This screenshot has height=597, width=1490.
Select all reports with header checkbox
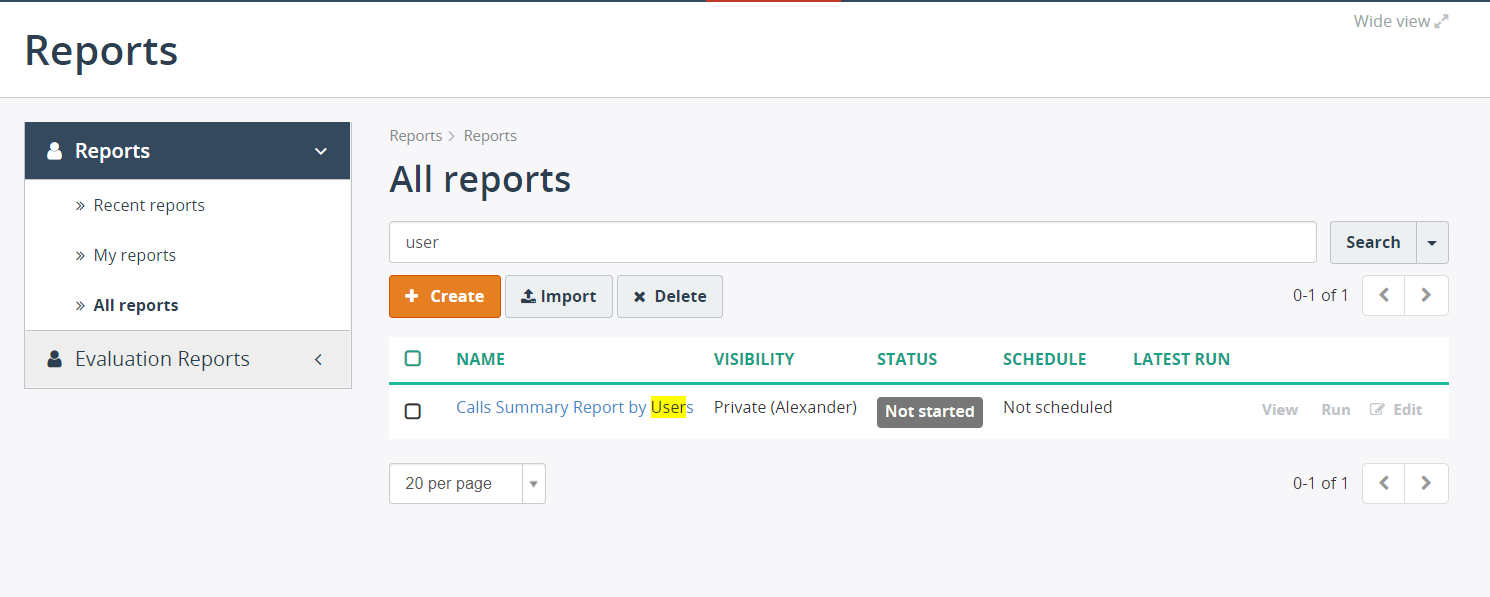click(413, 358)
